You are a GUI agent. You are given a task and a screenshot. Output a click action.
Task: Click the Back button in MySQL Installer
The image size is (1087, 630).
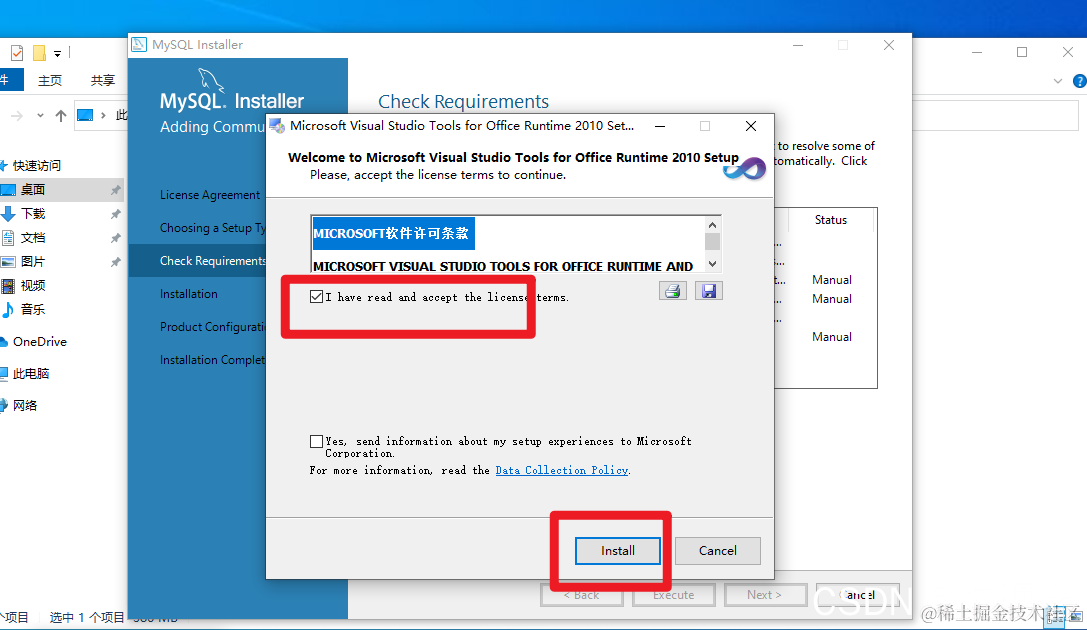(x=582, y=595)
